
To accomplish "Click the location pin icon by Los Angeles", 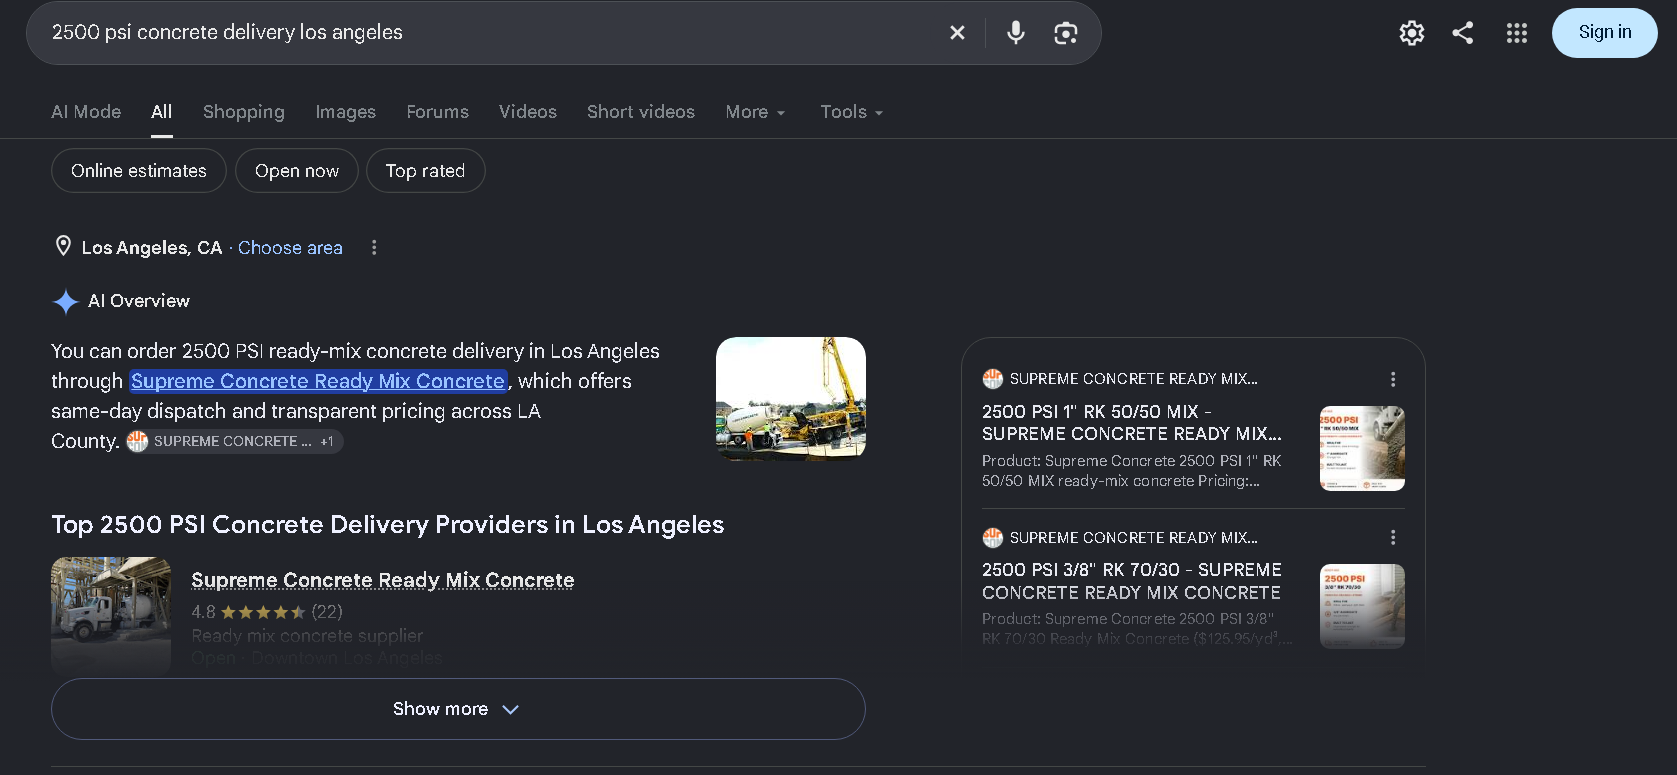I will tap(63, 246).
